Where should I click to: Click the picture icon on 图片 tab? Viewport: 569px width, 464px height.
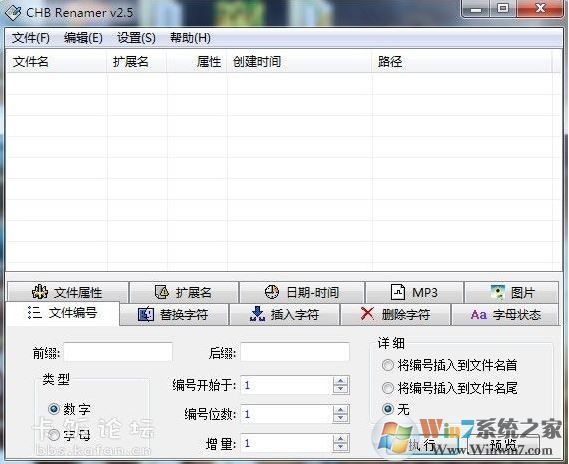click(498, 292)
